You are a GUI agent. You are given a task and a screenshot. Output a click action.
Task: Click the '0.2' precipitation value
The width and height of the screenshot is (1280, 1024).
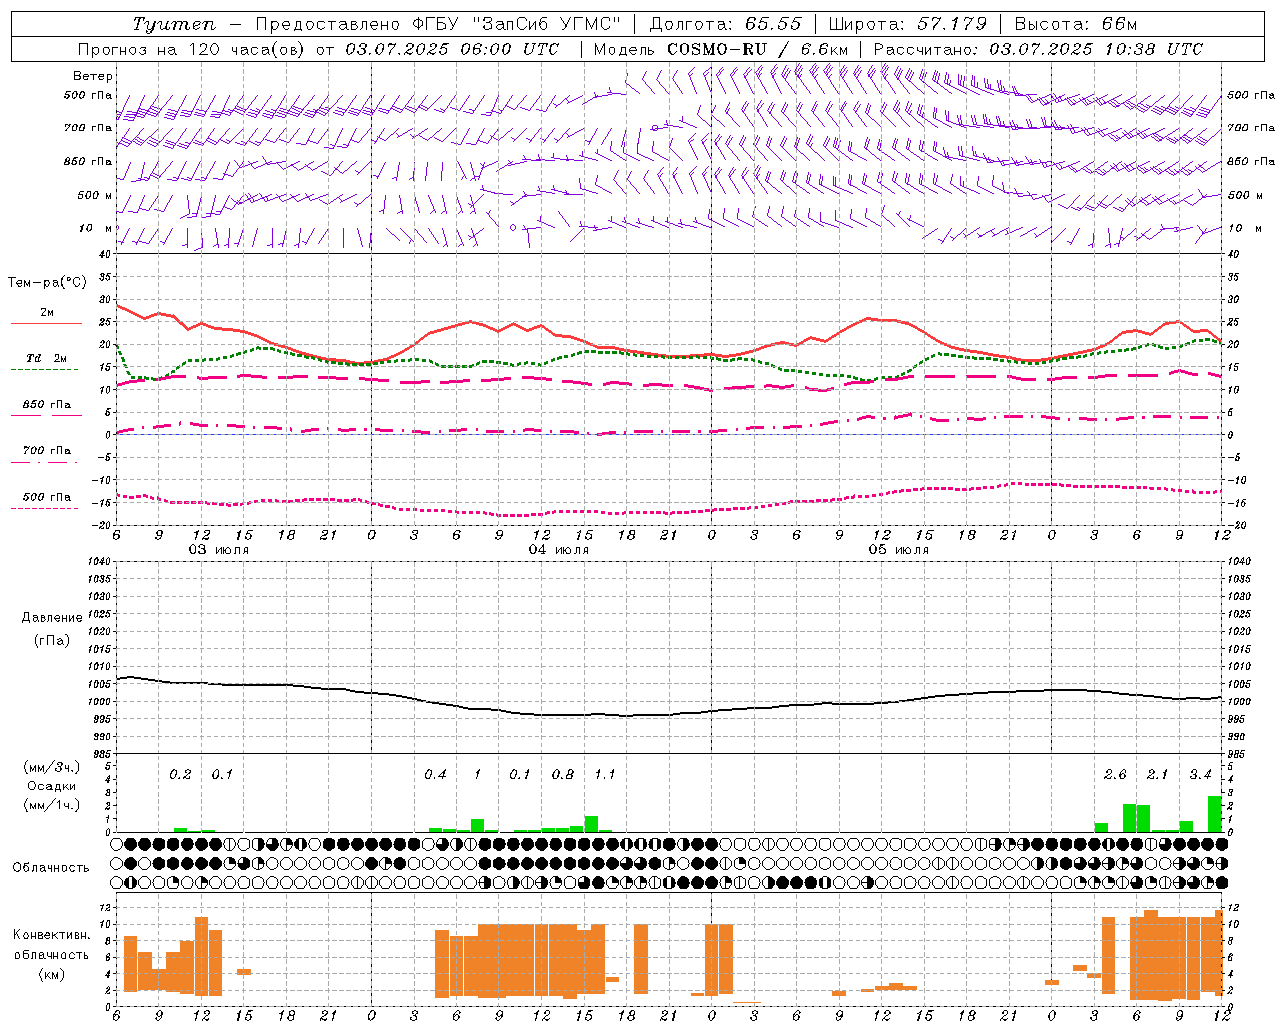180,775
